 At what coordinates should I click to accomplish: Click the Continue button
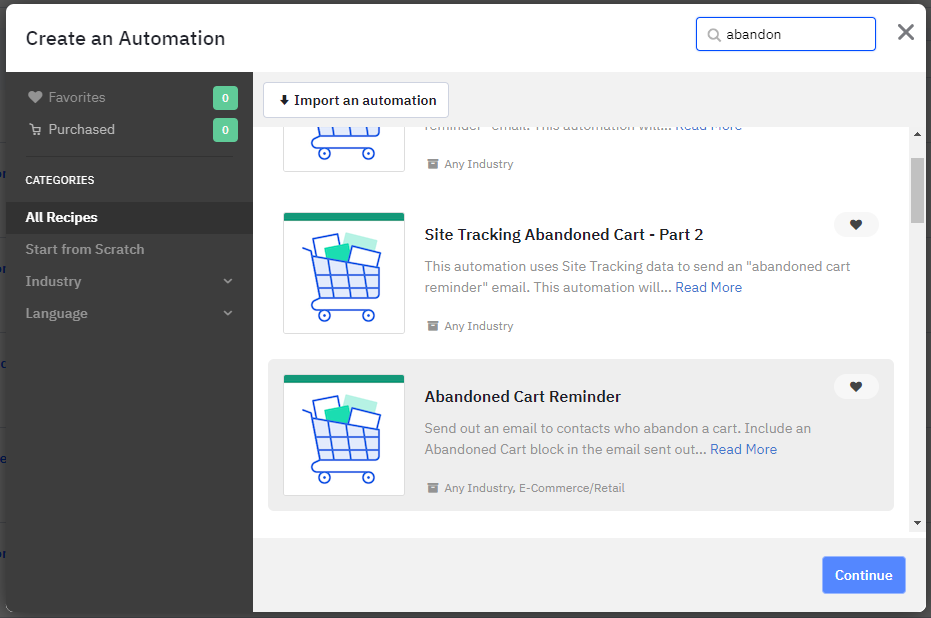tap(863, 575)
